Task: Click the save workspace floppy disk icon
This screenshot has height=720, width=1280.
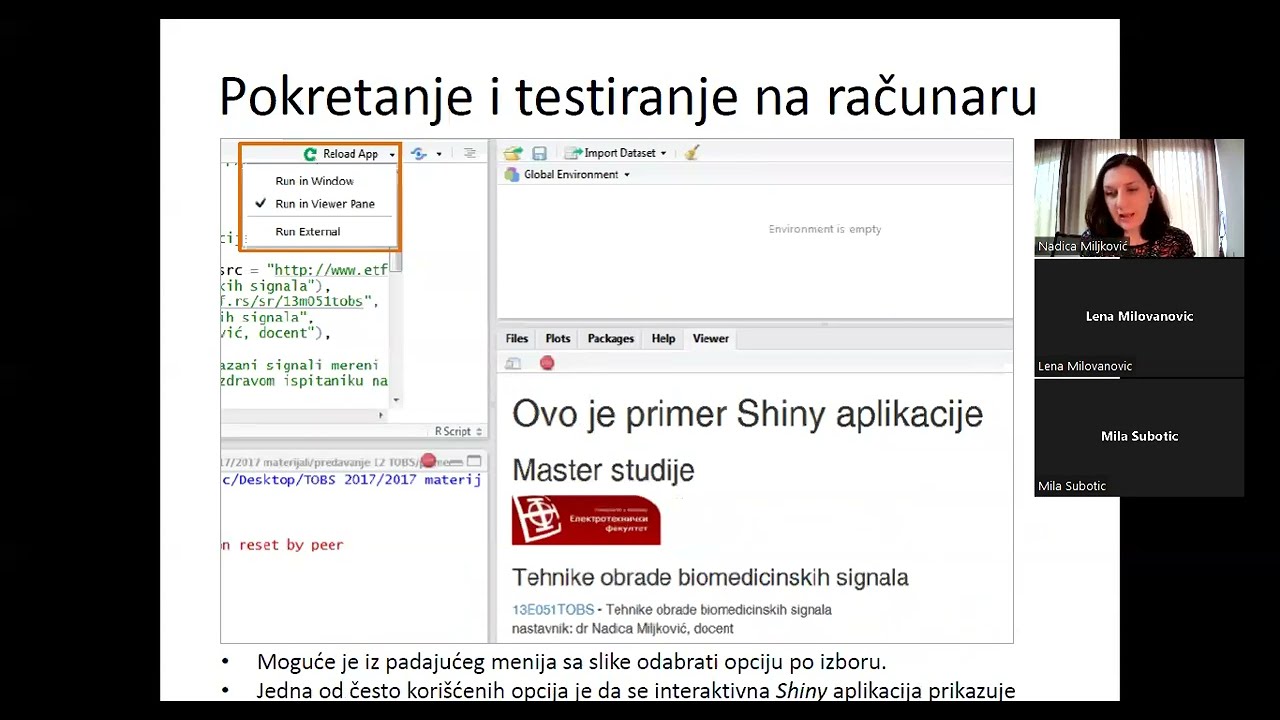Action: tap(539, 153)
